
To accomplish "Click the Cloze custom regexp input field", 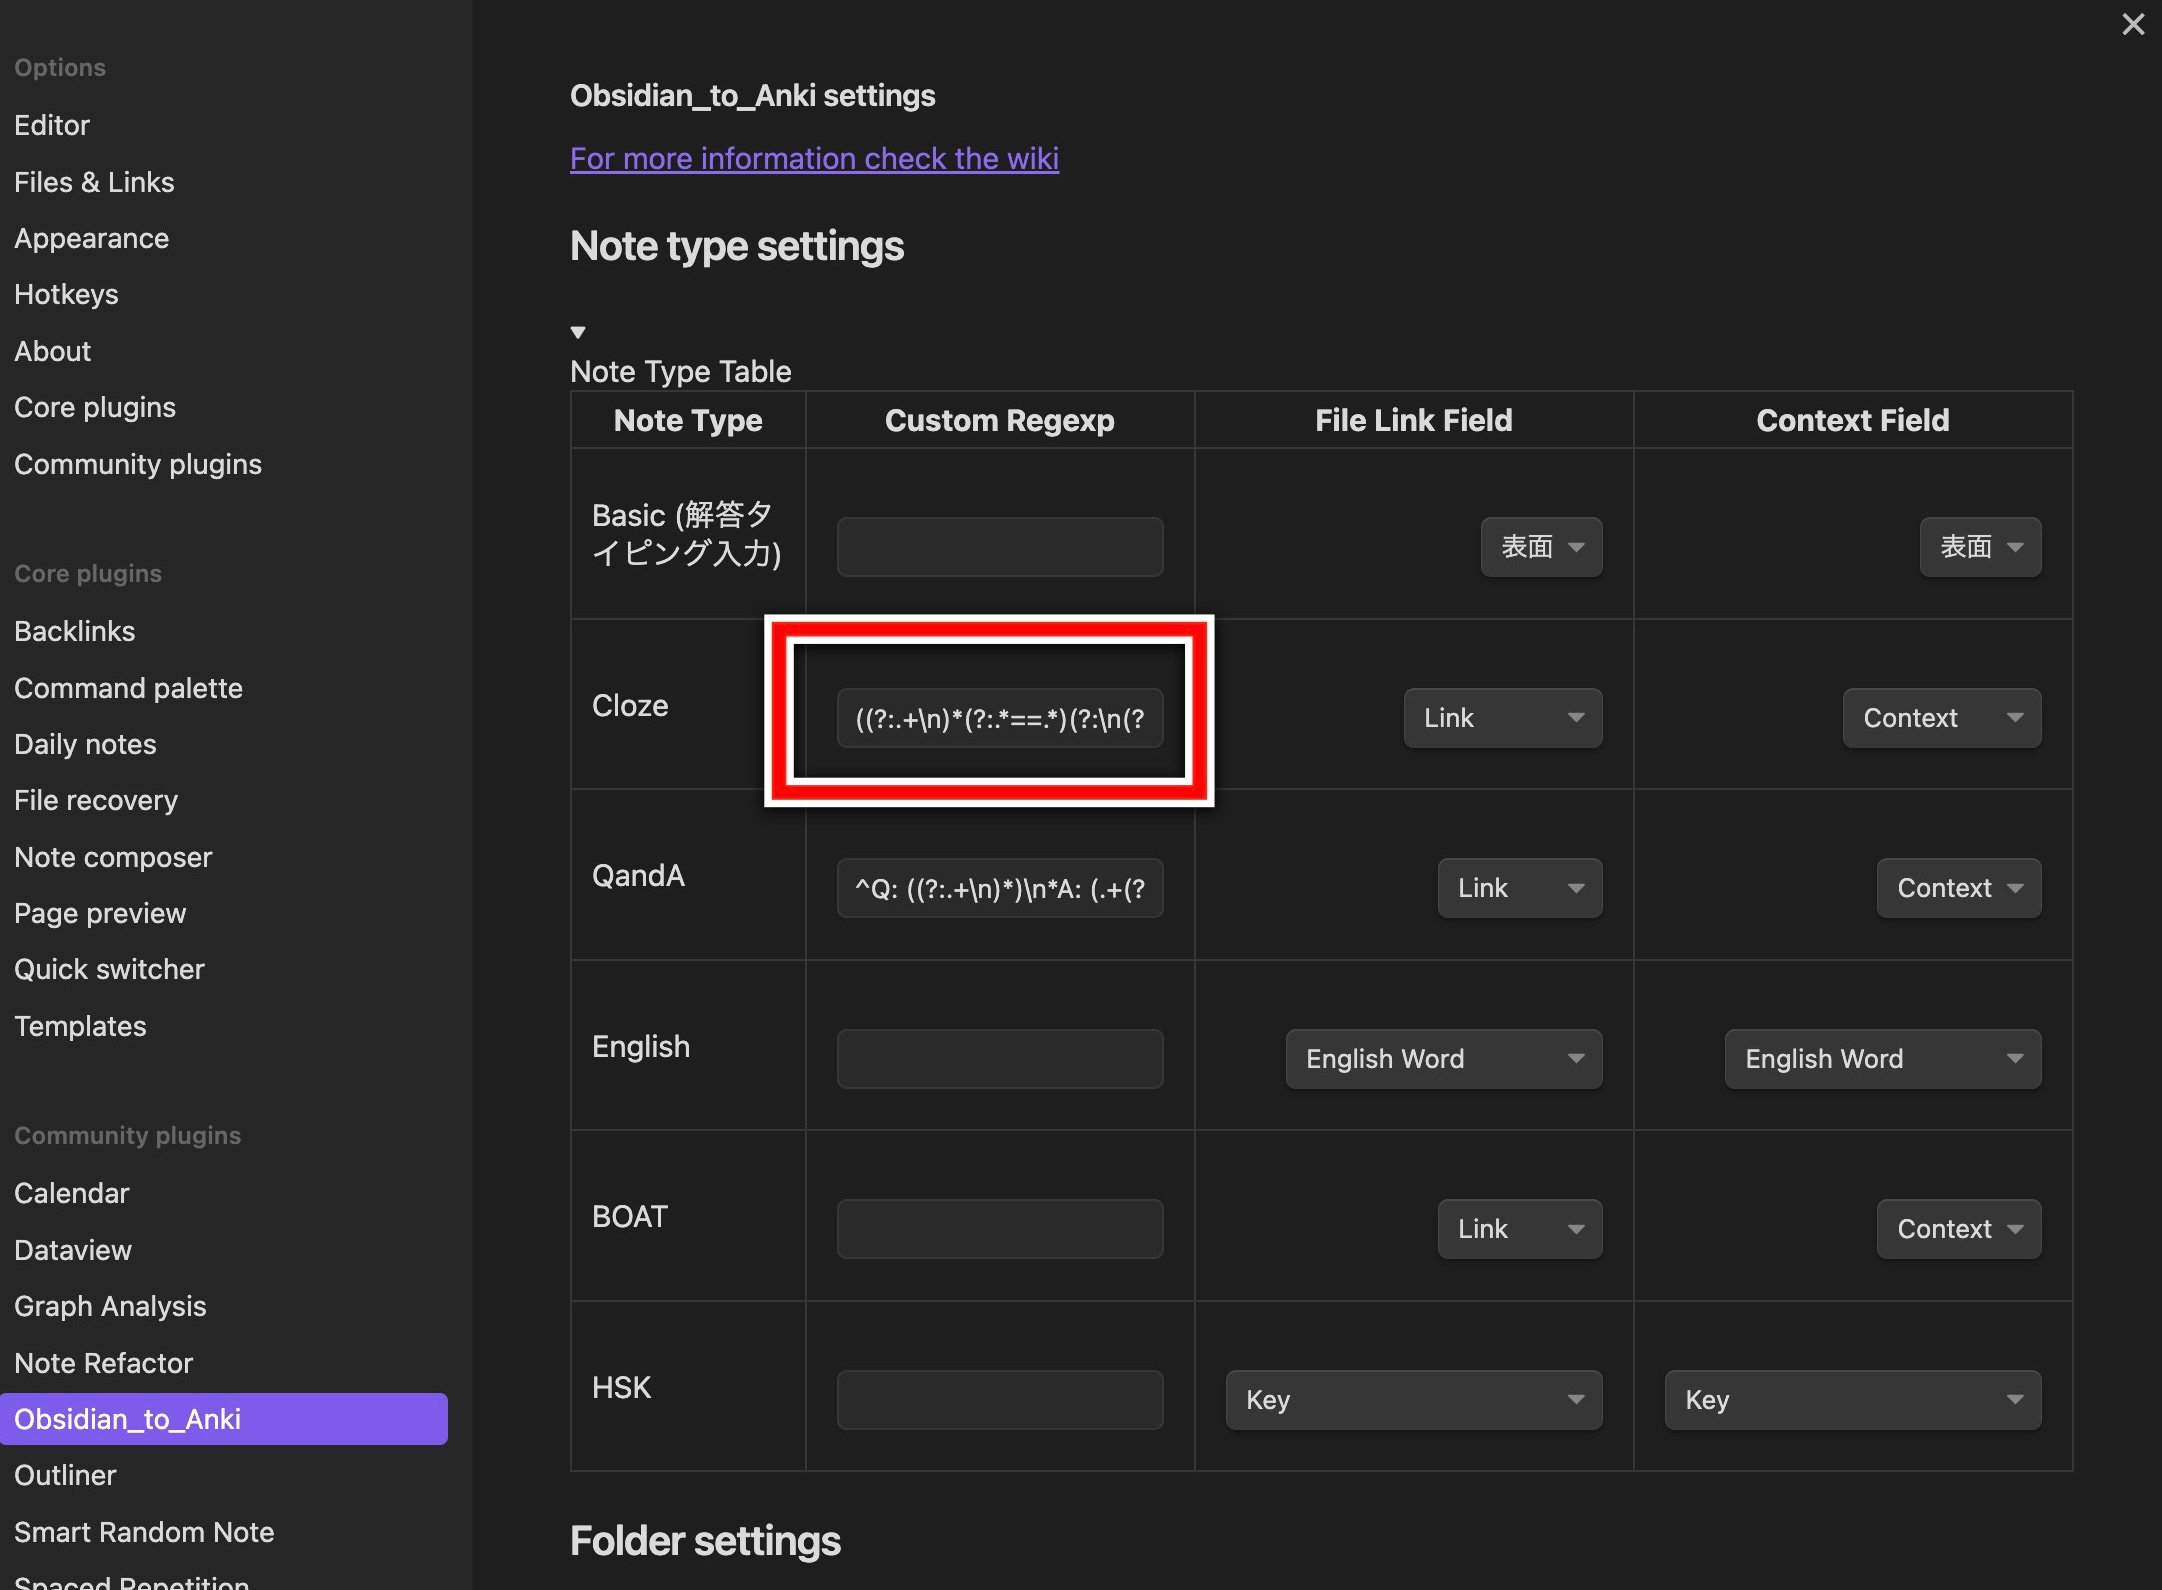I will 999,717.
